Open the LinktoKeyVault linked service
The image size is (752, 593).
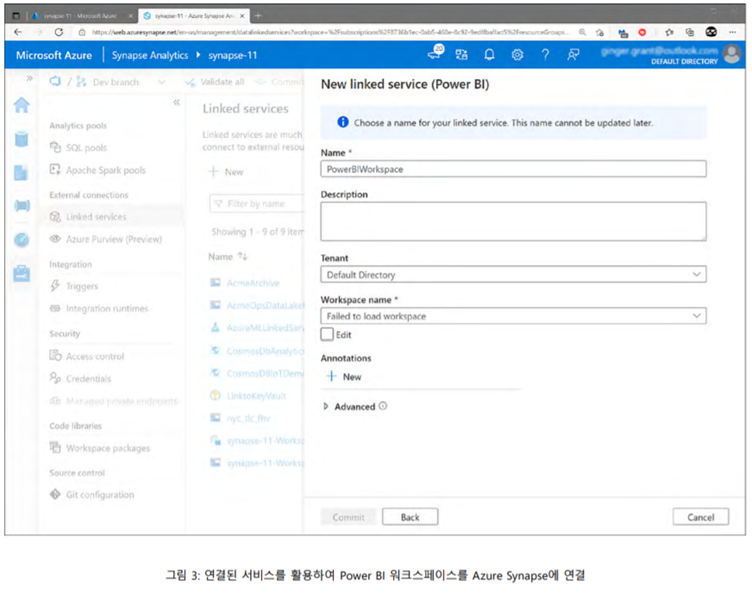[256, 396]
